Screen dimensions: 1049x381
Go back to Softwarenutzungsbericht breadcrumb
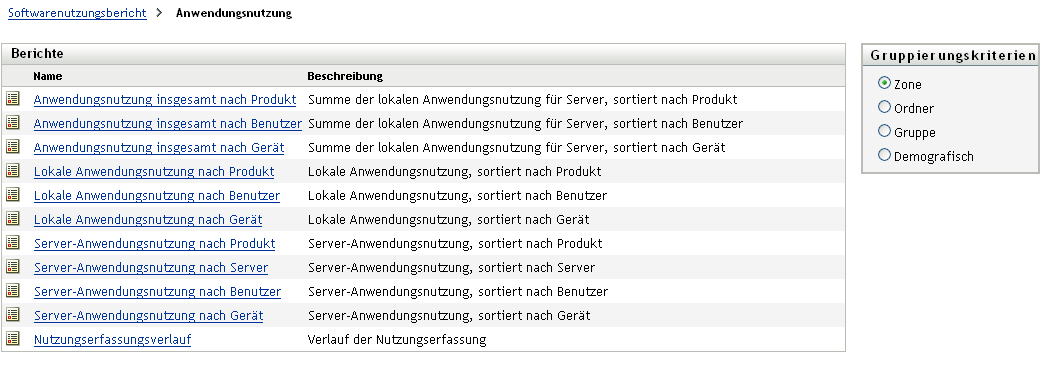click(x=77, y=13)
